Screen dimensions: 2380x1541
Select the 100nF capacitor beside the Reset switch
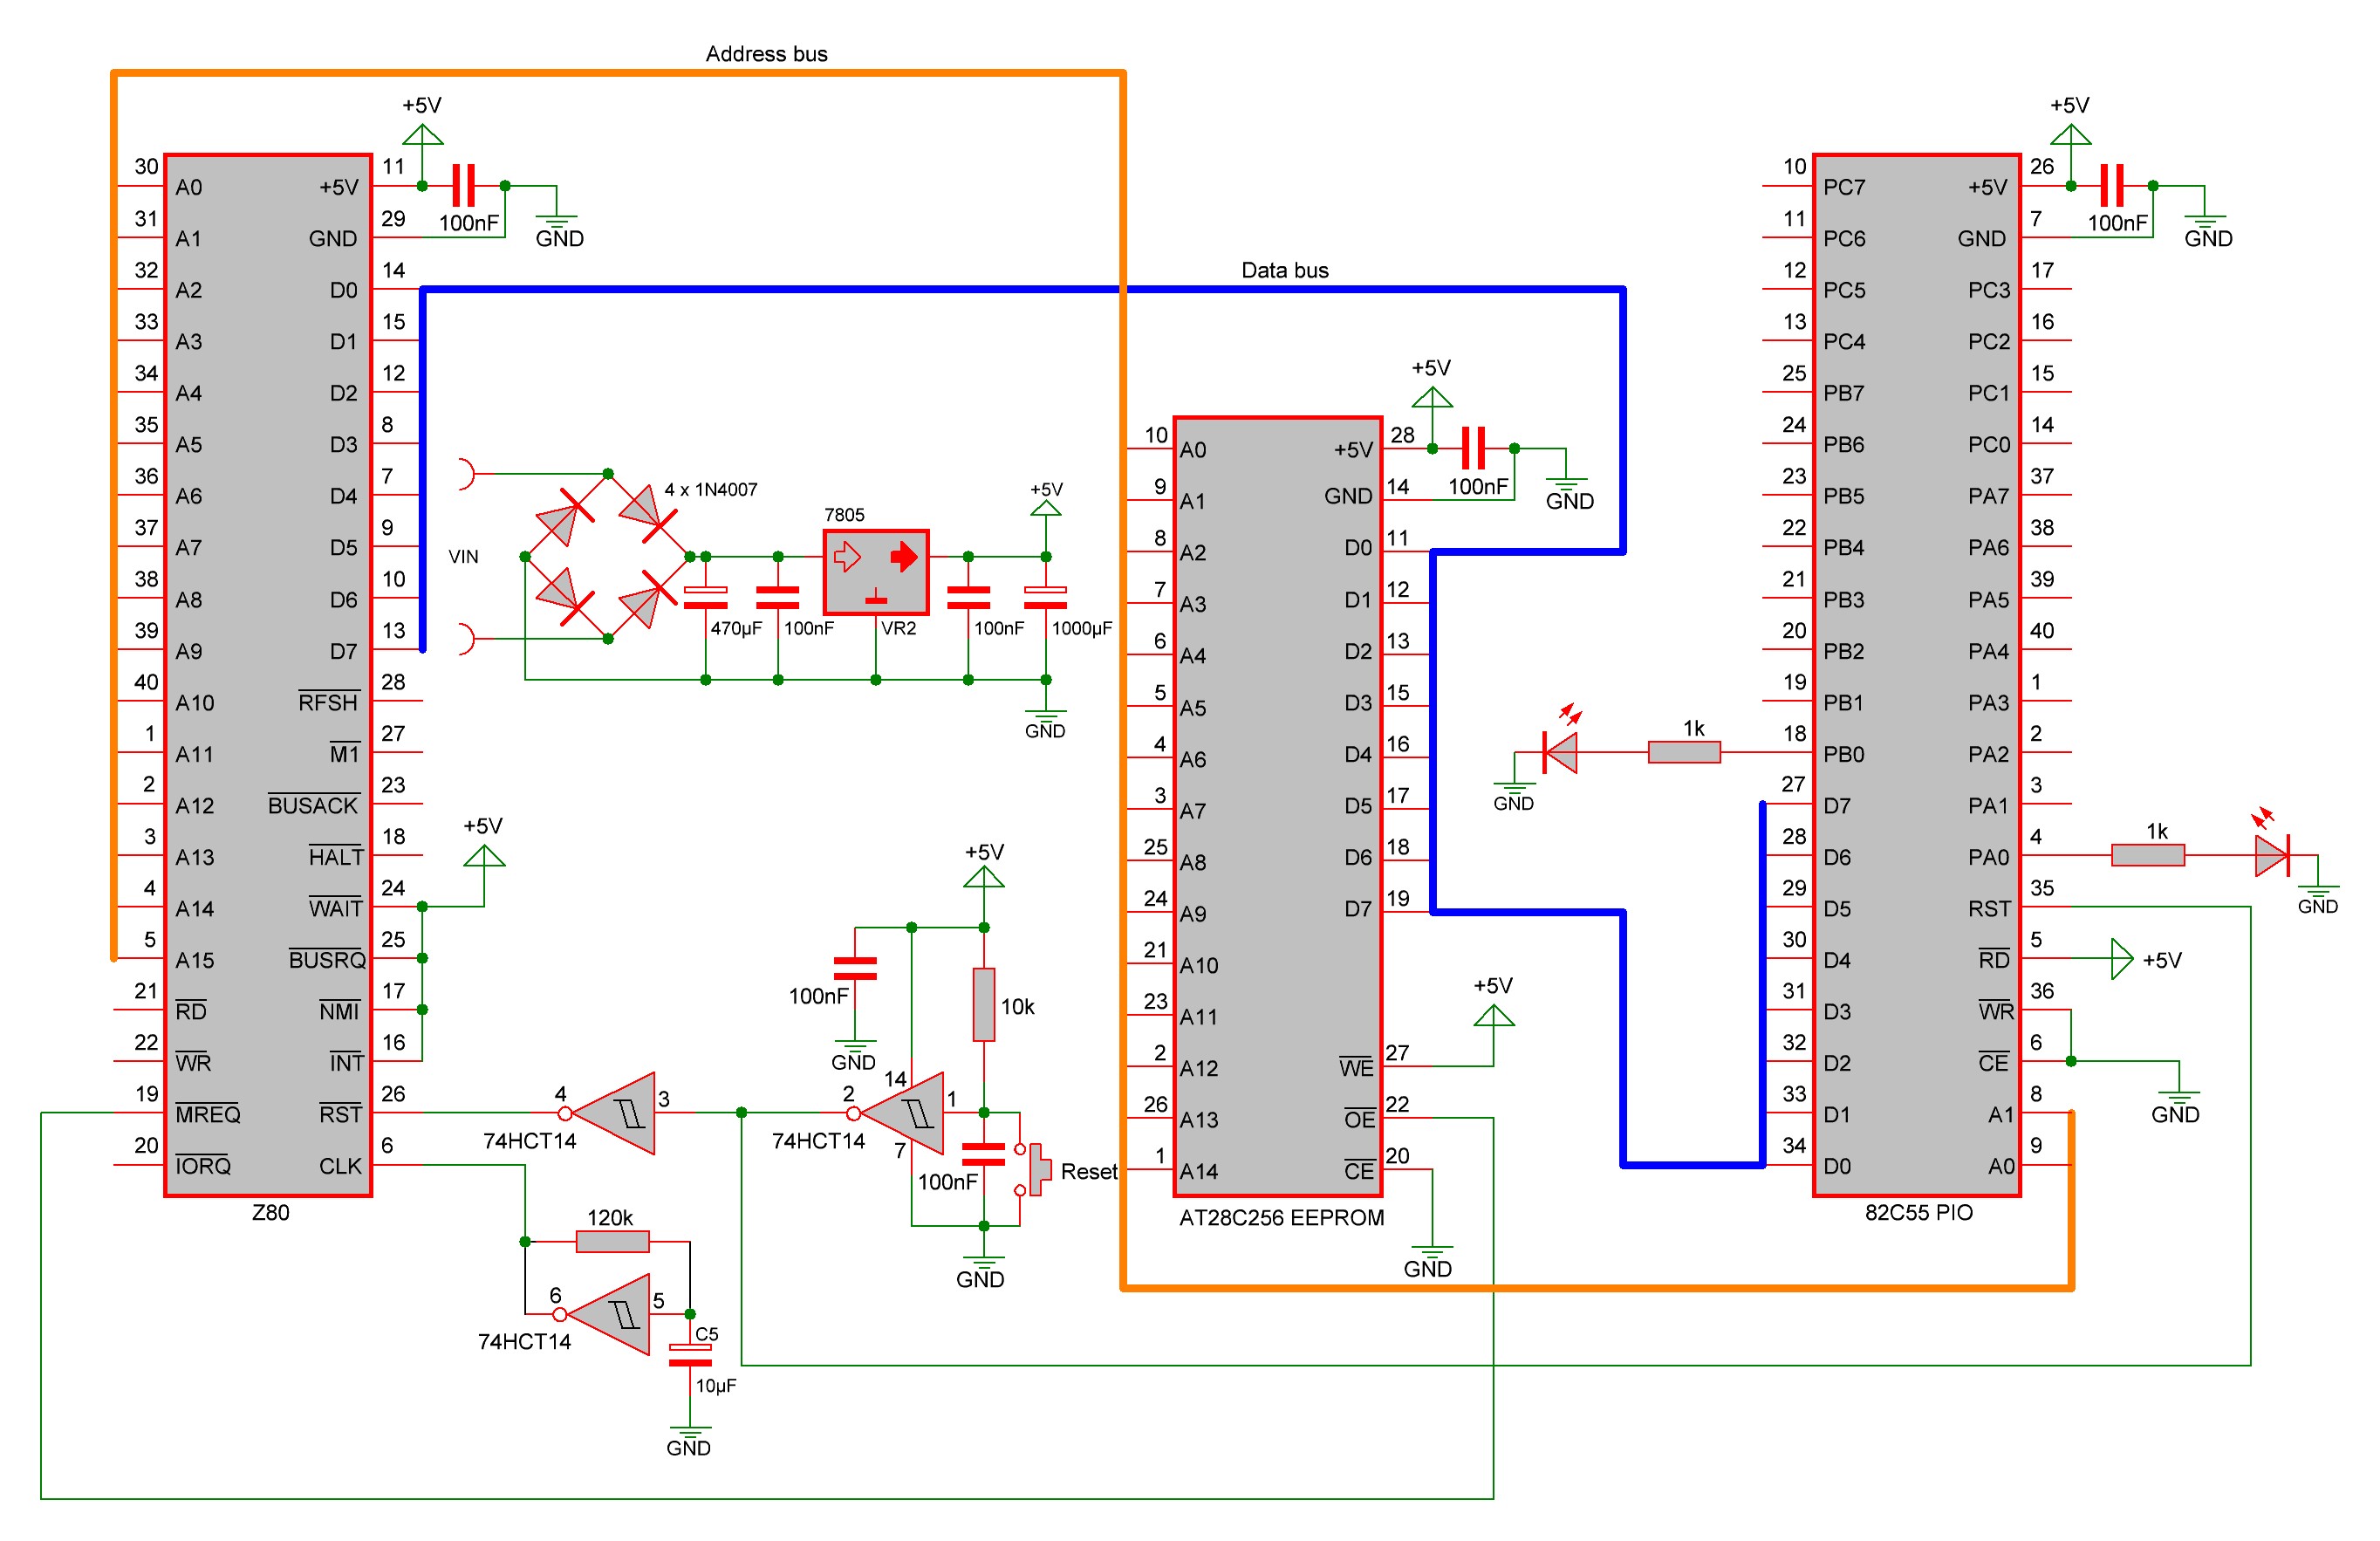click(983, 1154)
